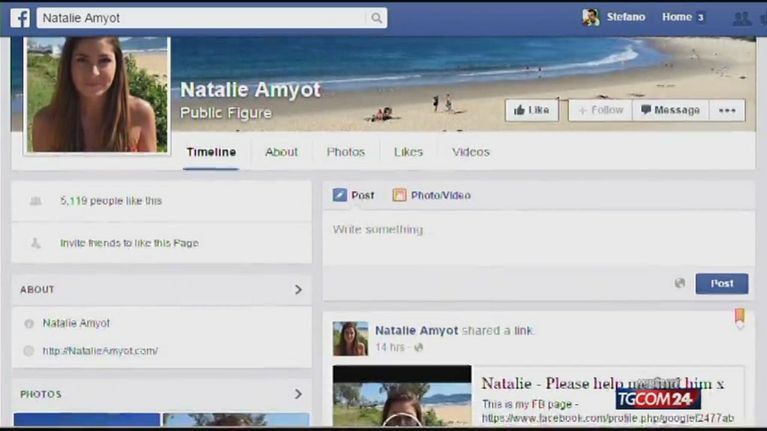This screenshot has height=431, width=767.
Task: Click the search magnifier icon
Action: (x=376, y=18)
